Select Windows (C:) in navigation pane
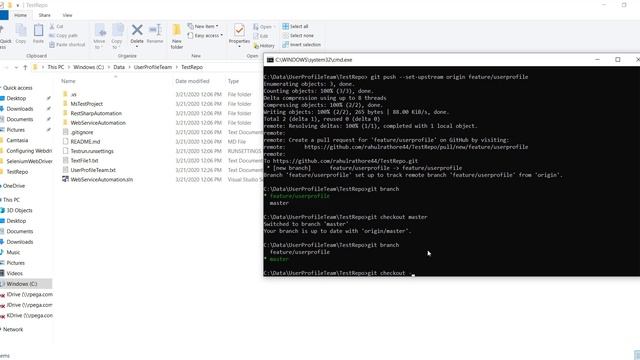 point(22,284)
